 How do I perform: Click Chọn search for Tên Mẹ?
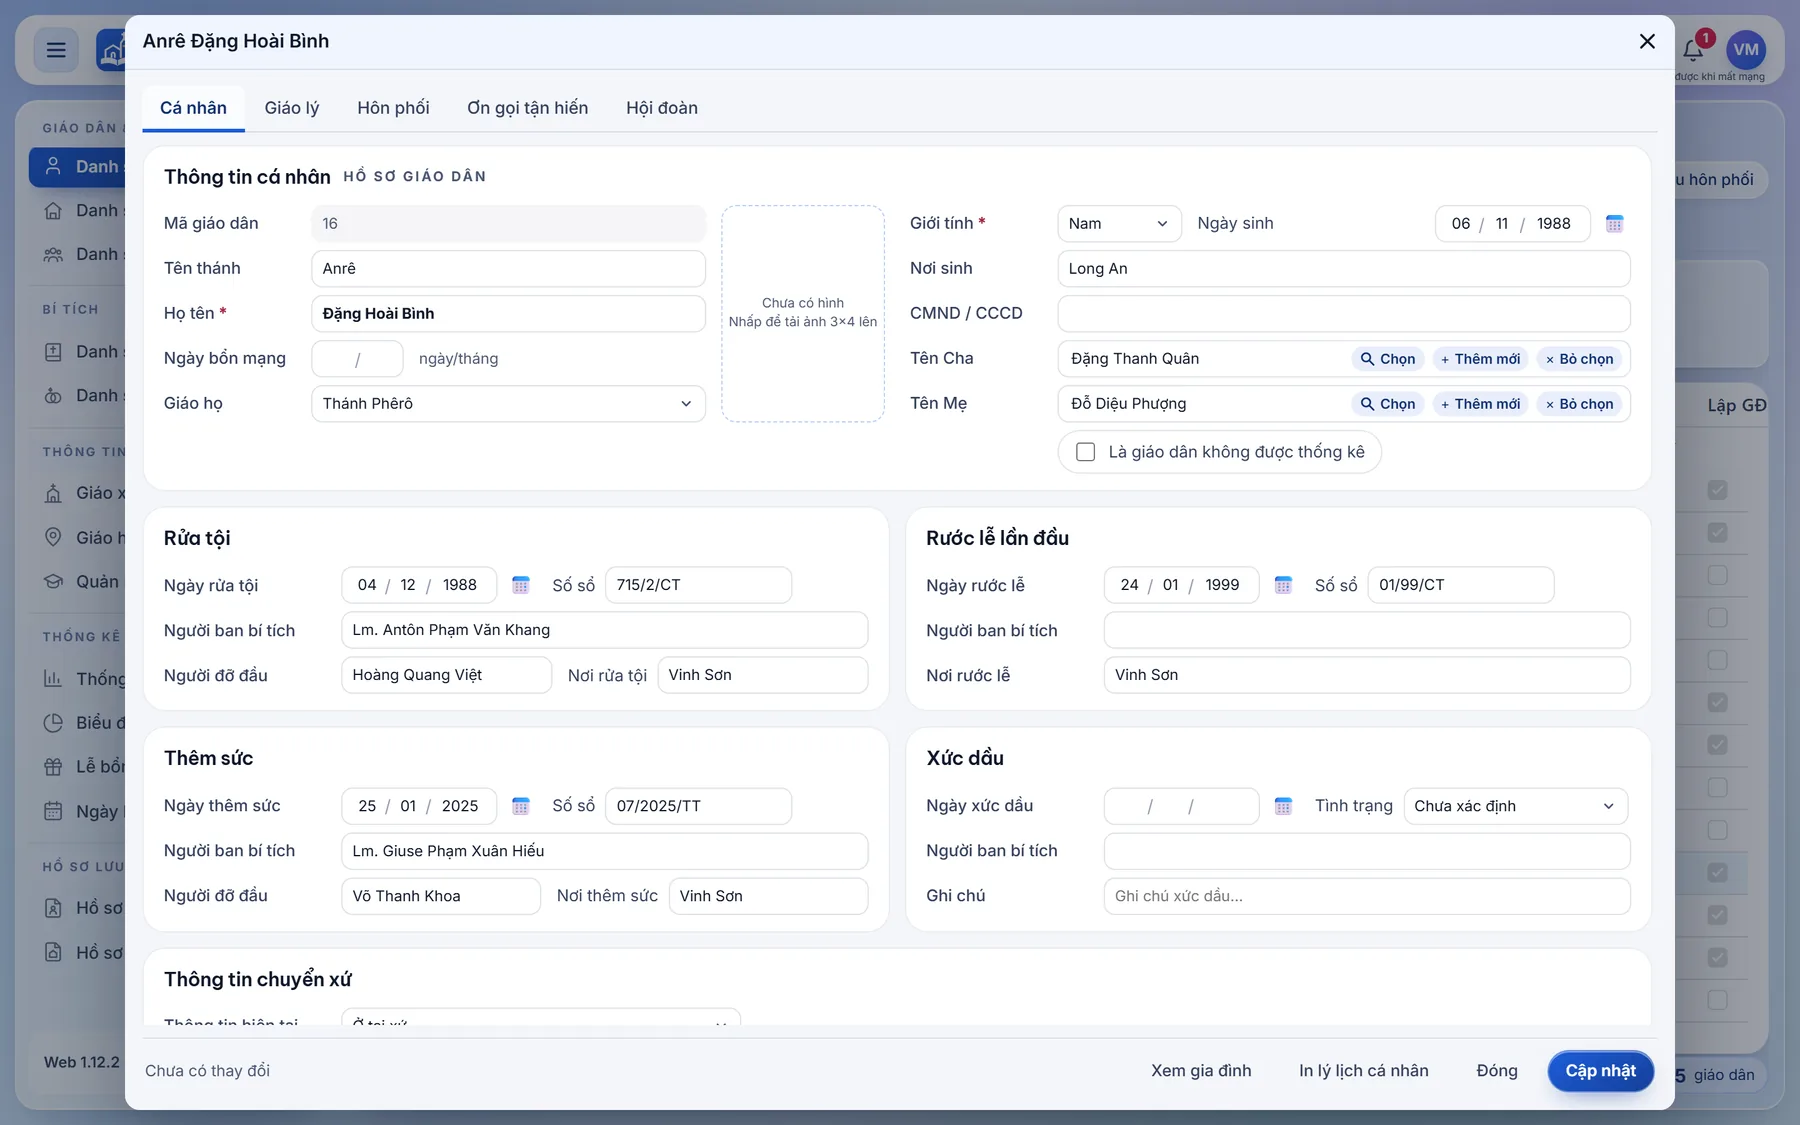coord(1387,404)
